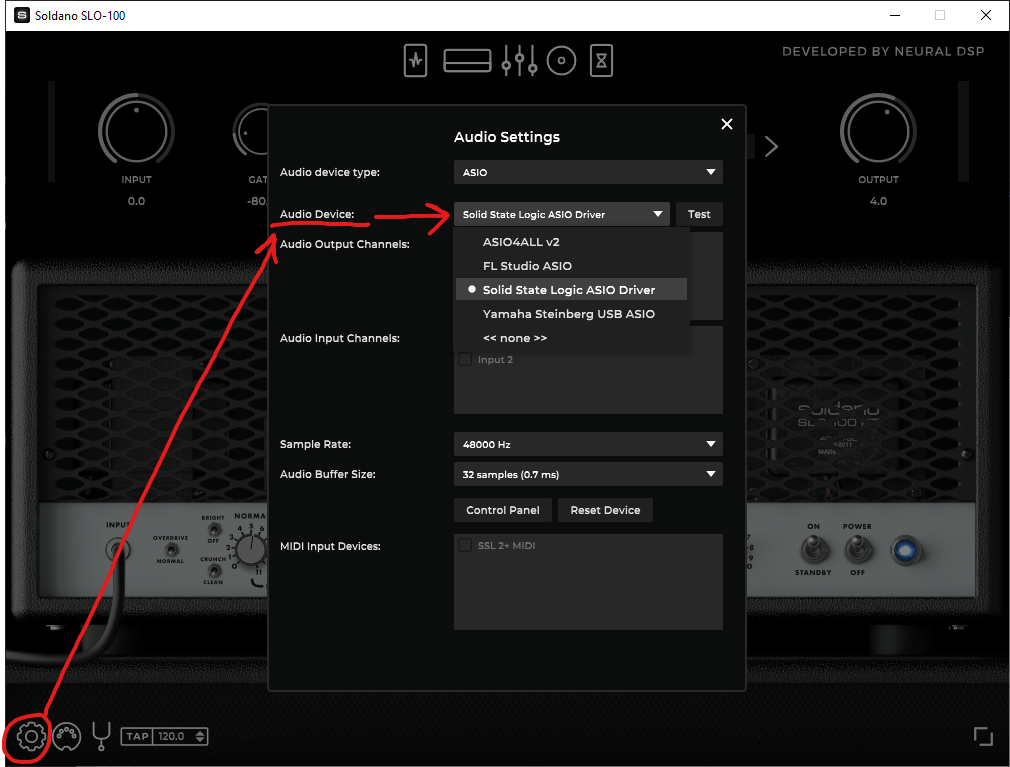Viewport: 1010px width, 767px height.
Task: Select the tempo value 120.0 field
Action: [x=171, y=736]
